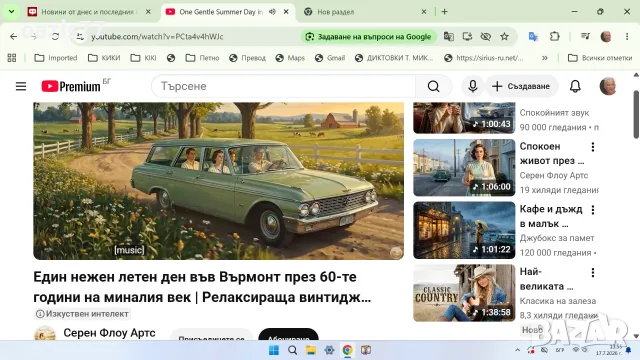Viewport: 640px width, 360px height.
Task: Close the Нов раздел tab
Action: click(x=424, y=12)
